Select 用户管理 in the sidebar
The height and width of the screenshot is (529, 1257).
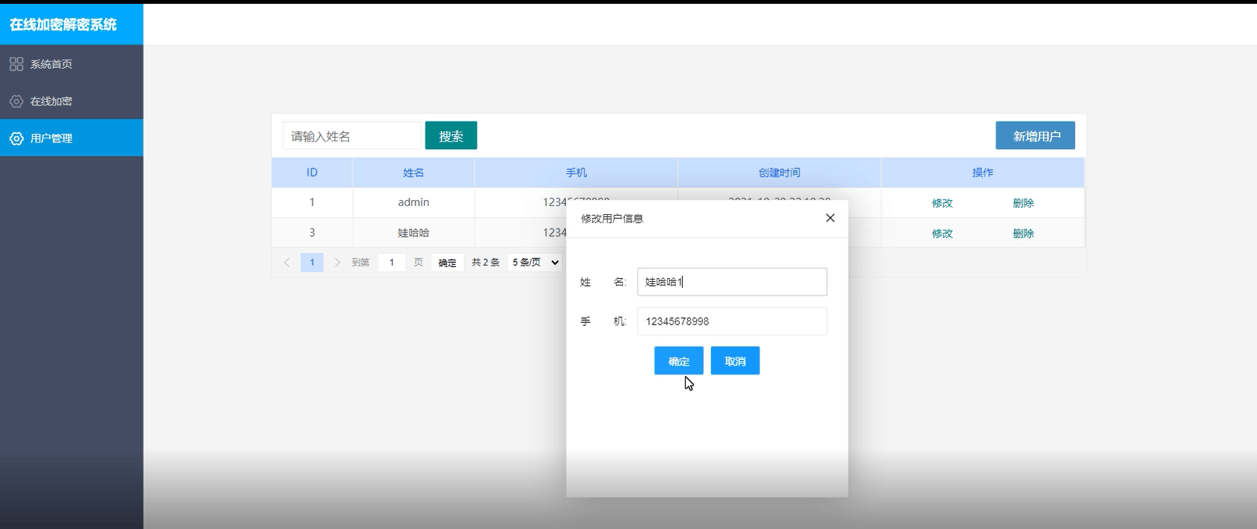tap(51, 139)
